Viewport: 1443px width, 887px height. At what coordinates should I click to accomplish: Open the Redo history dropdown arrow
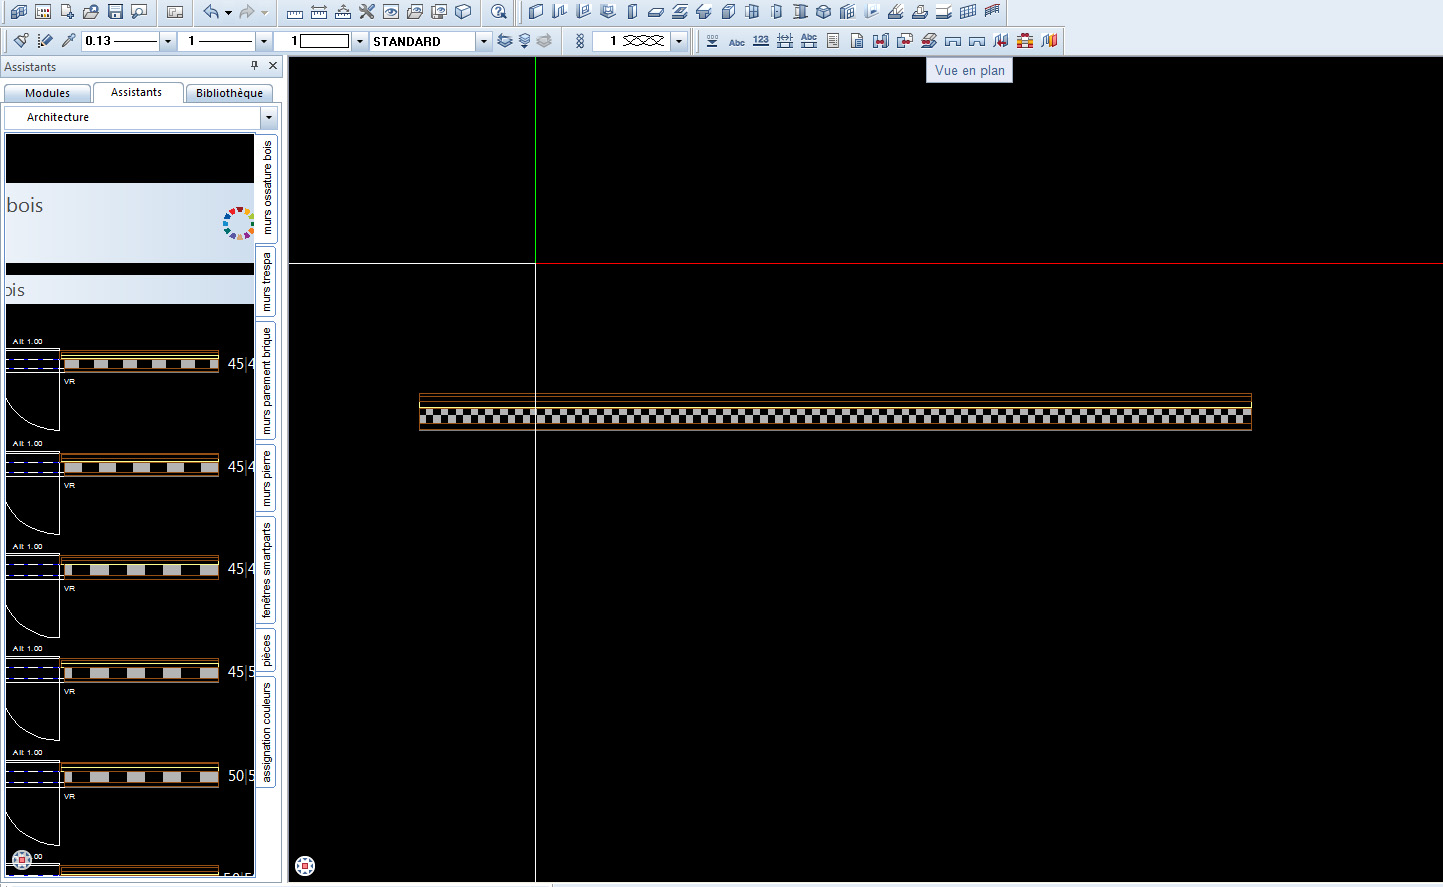pos(264,13)
